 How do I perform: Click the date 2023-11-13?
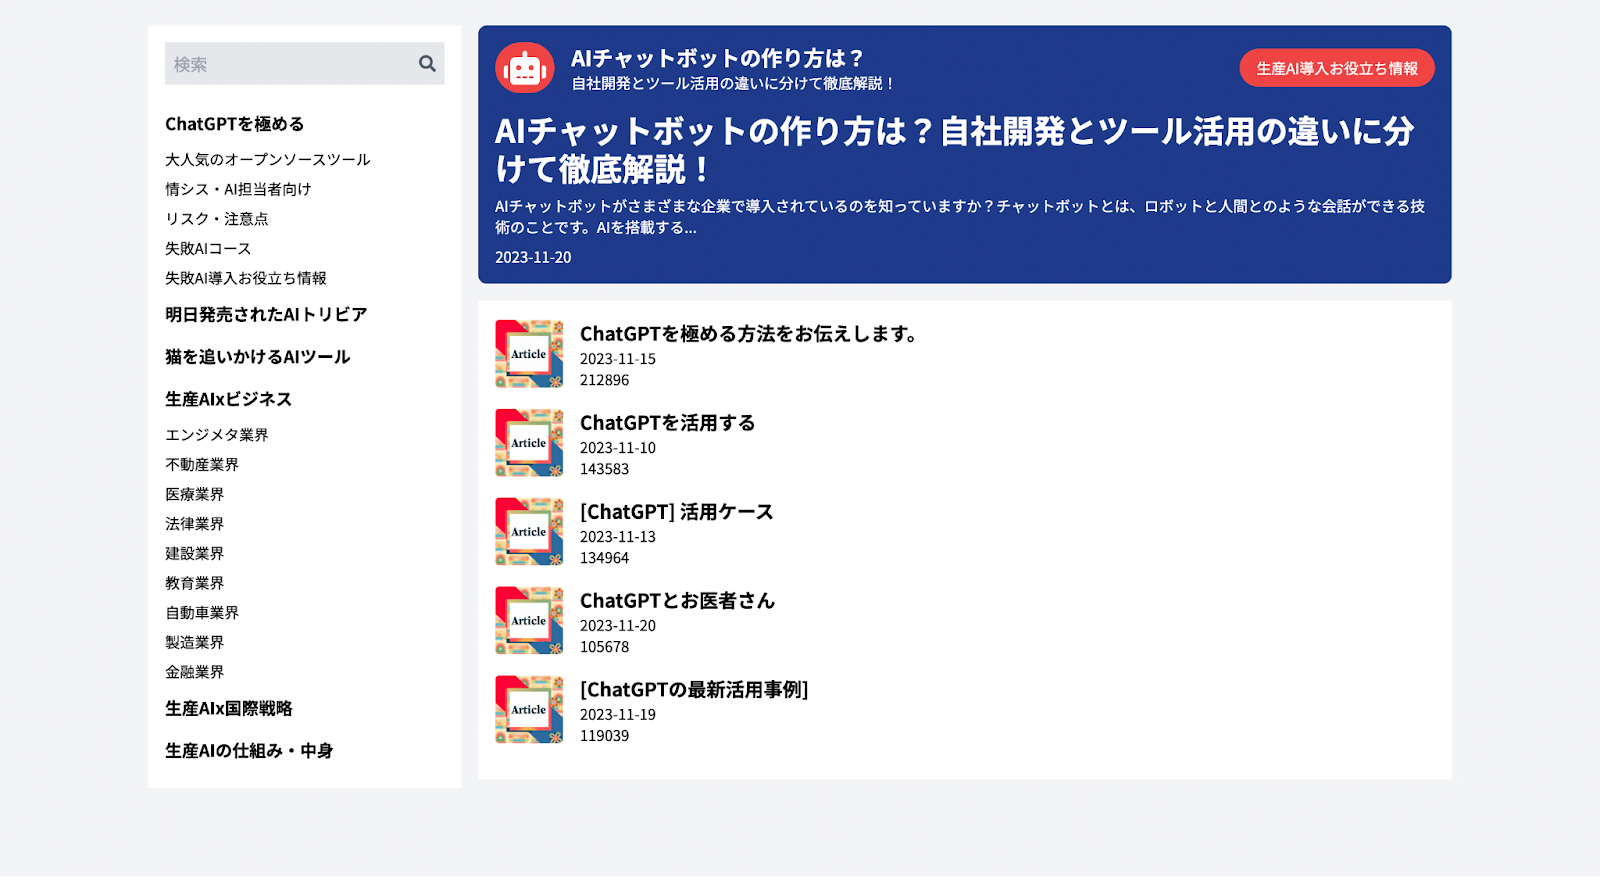618,537
